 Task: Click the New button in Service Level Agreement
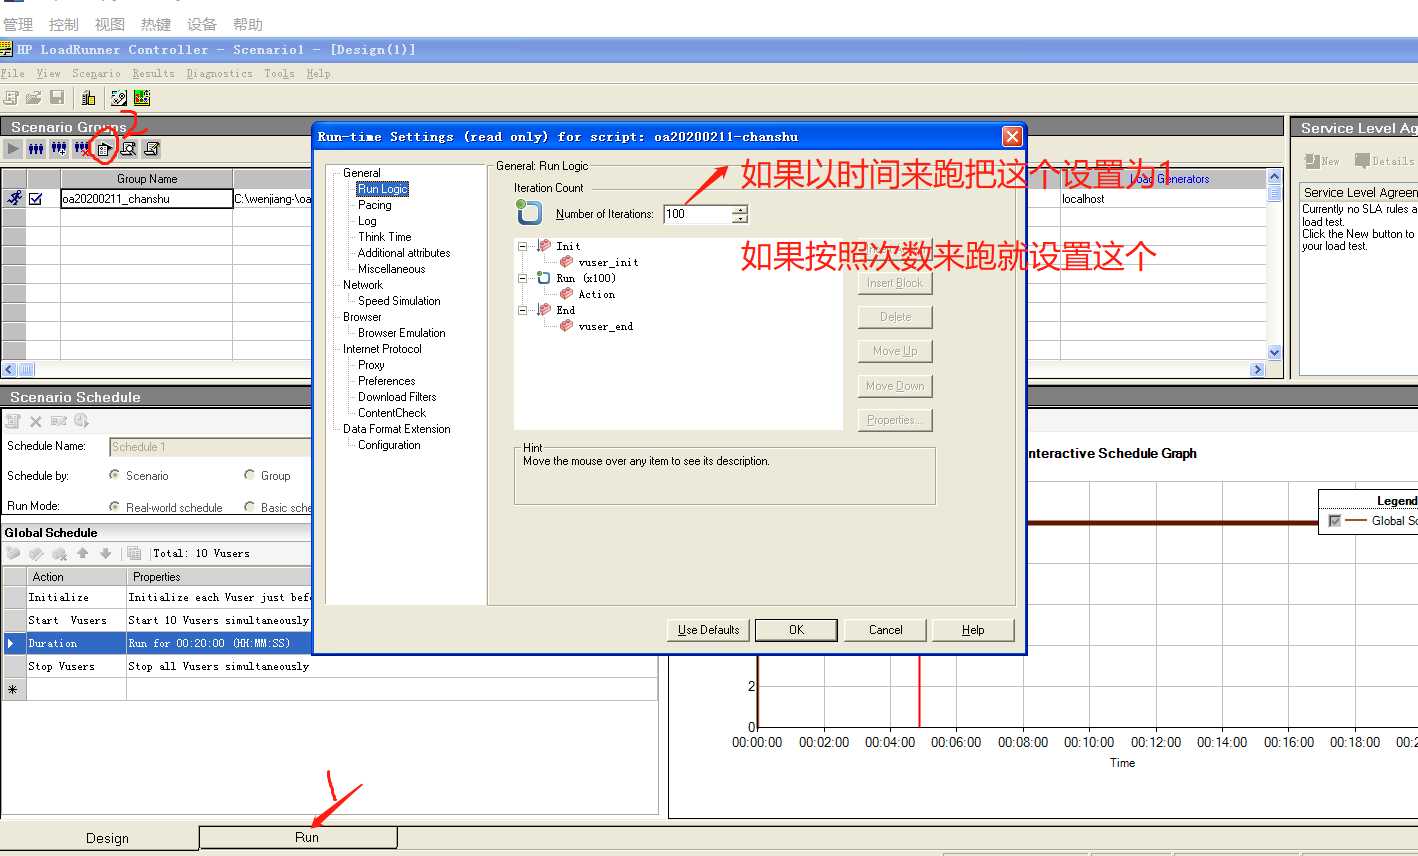click(1322, 161)
